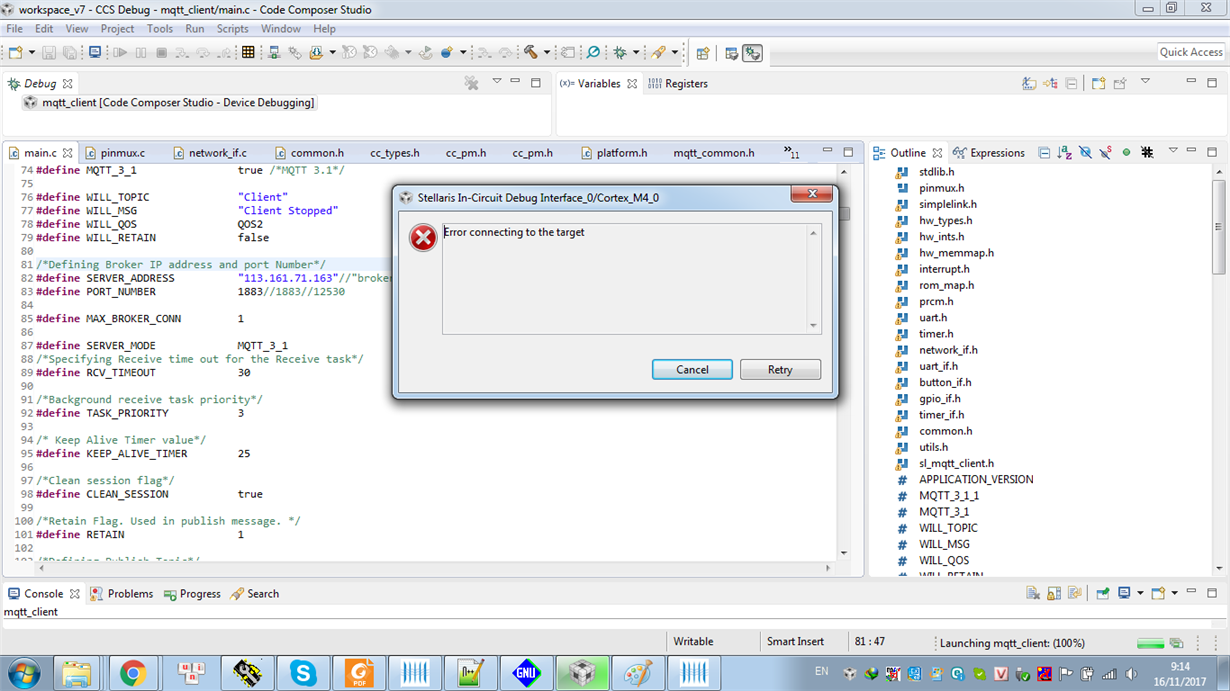Switch to the CCS Debug perspective icon

752,52
